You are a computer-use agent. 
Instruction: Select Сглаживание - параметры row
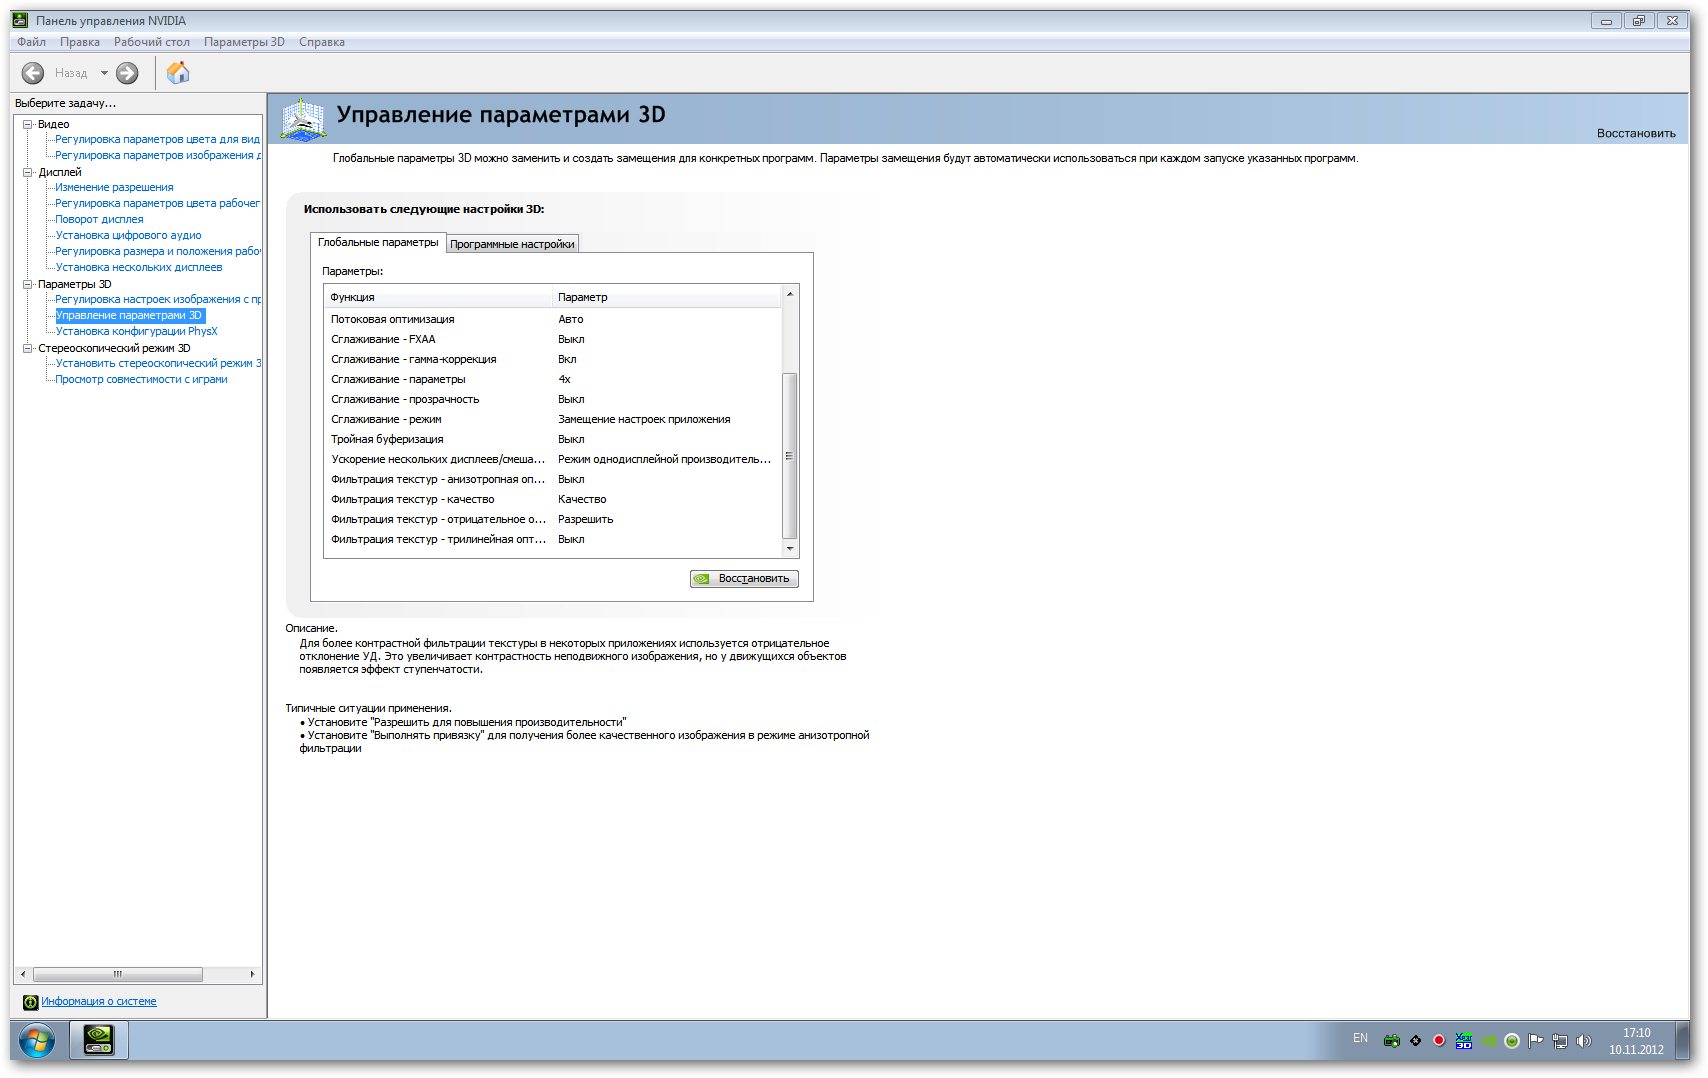(552, 379)
